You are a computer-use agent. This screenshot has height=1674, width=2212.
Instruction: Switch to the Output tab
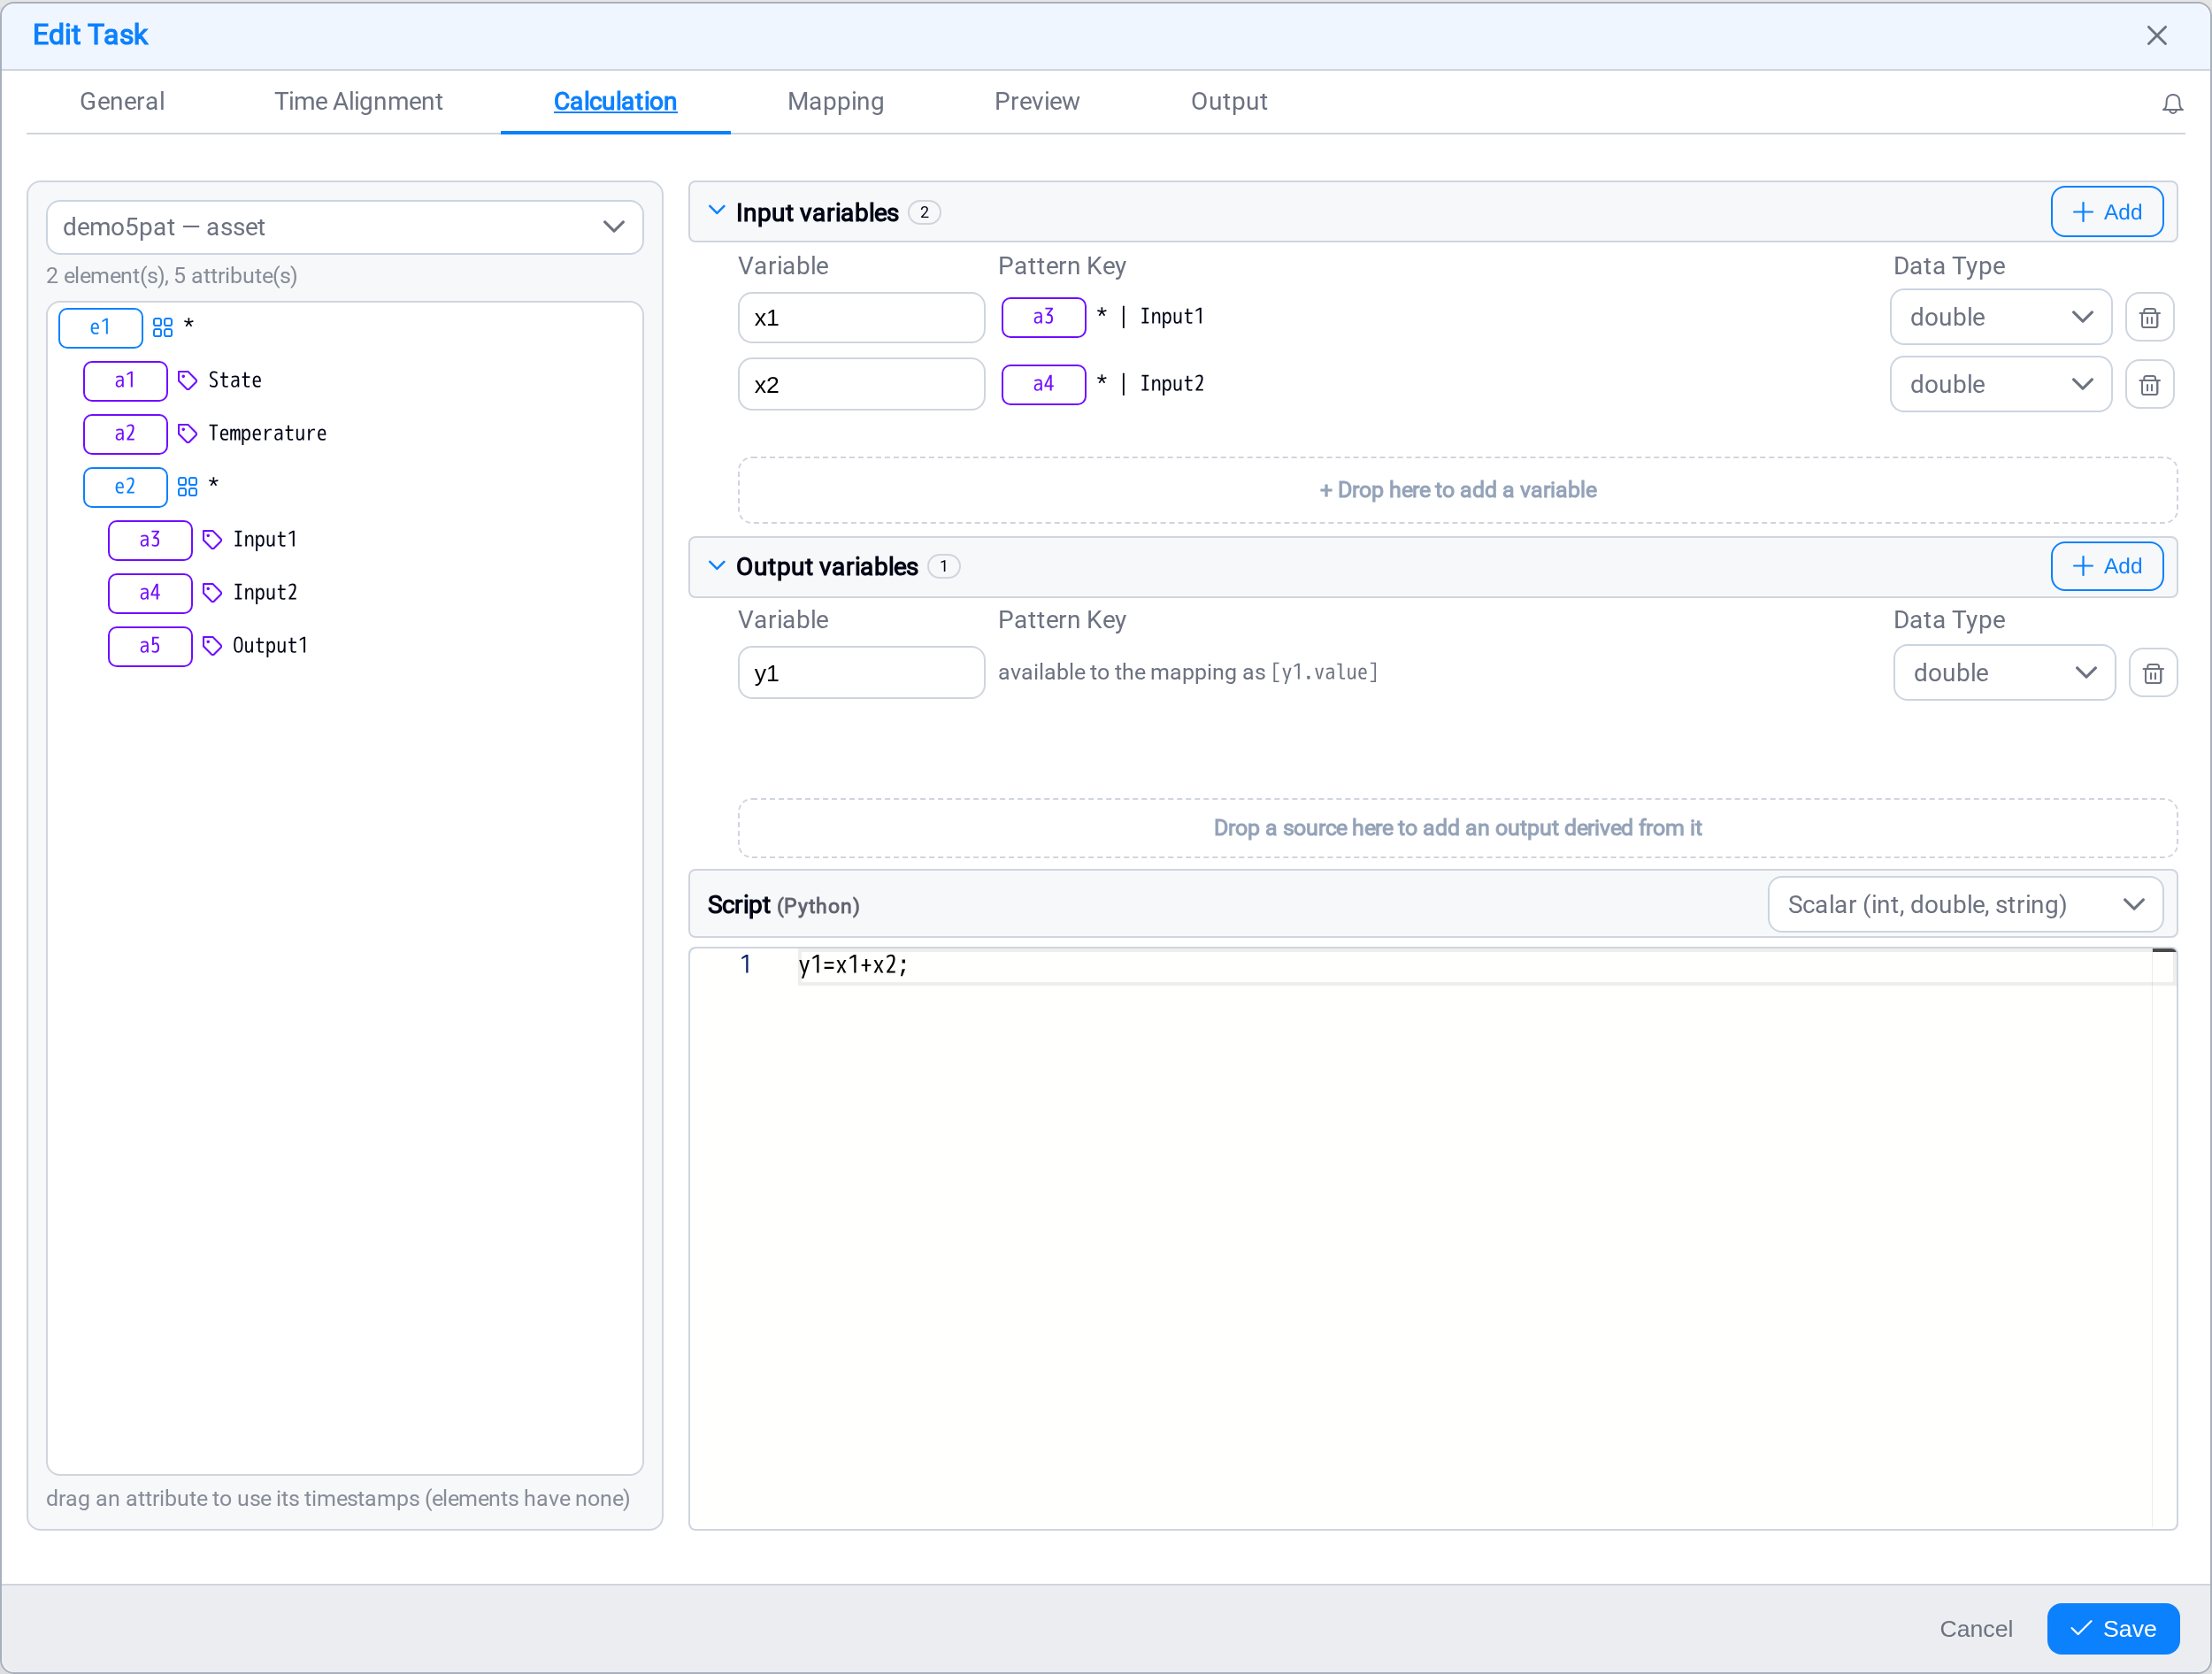point(1229,102)
